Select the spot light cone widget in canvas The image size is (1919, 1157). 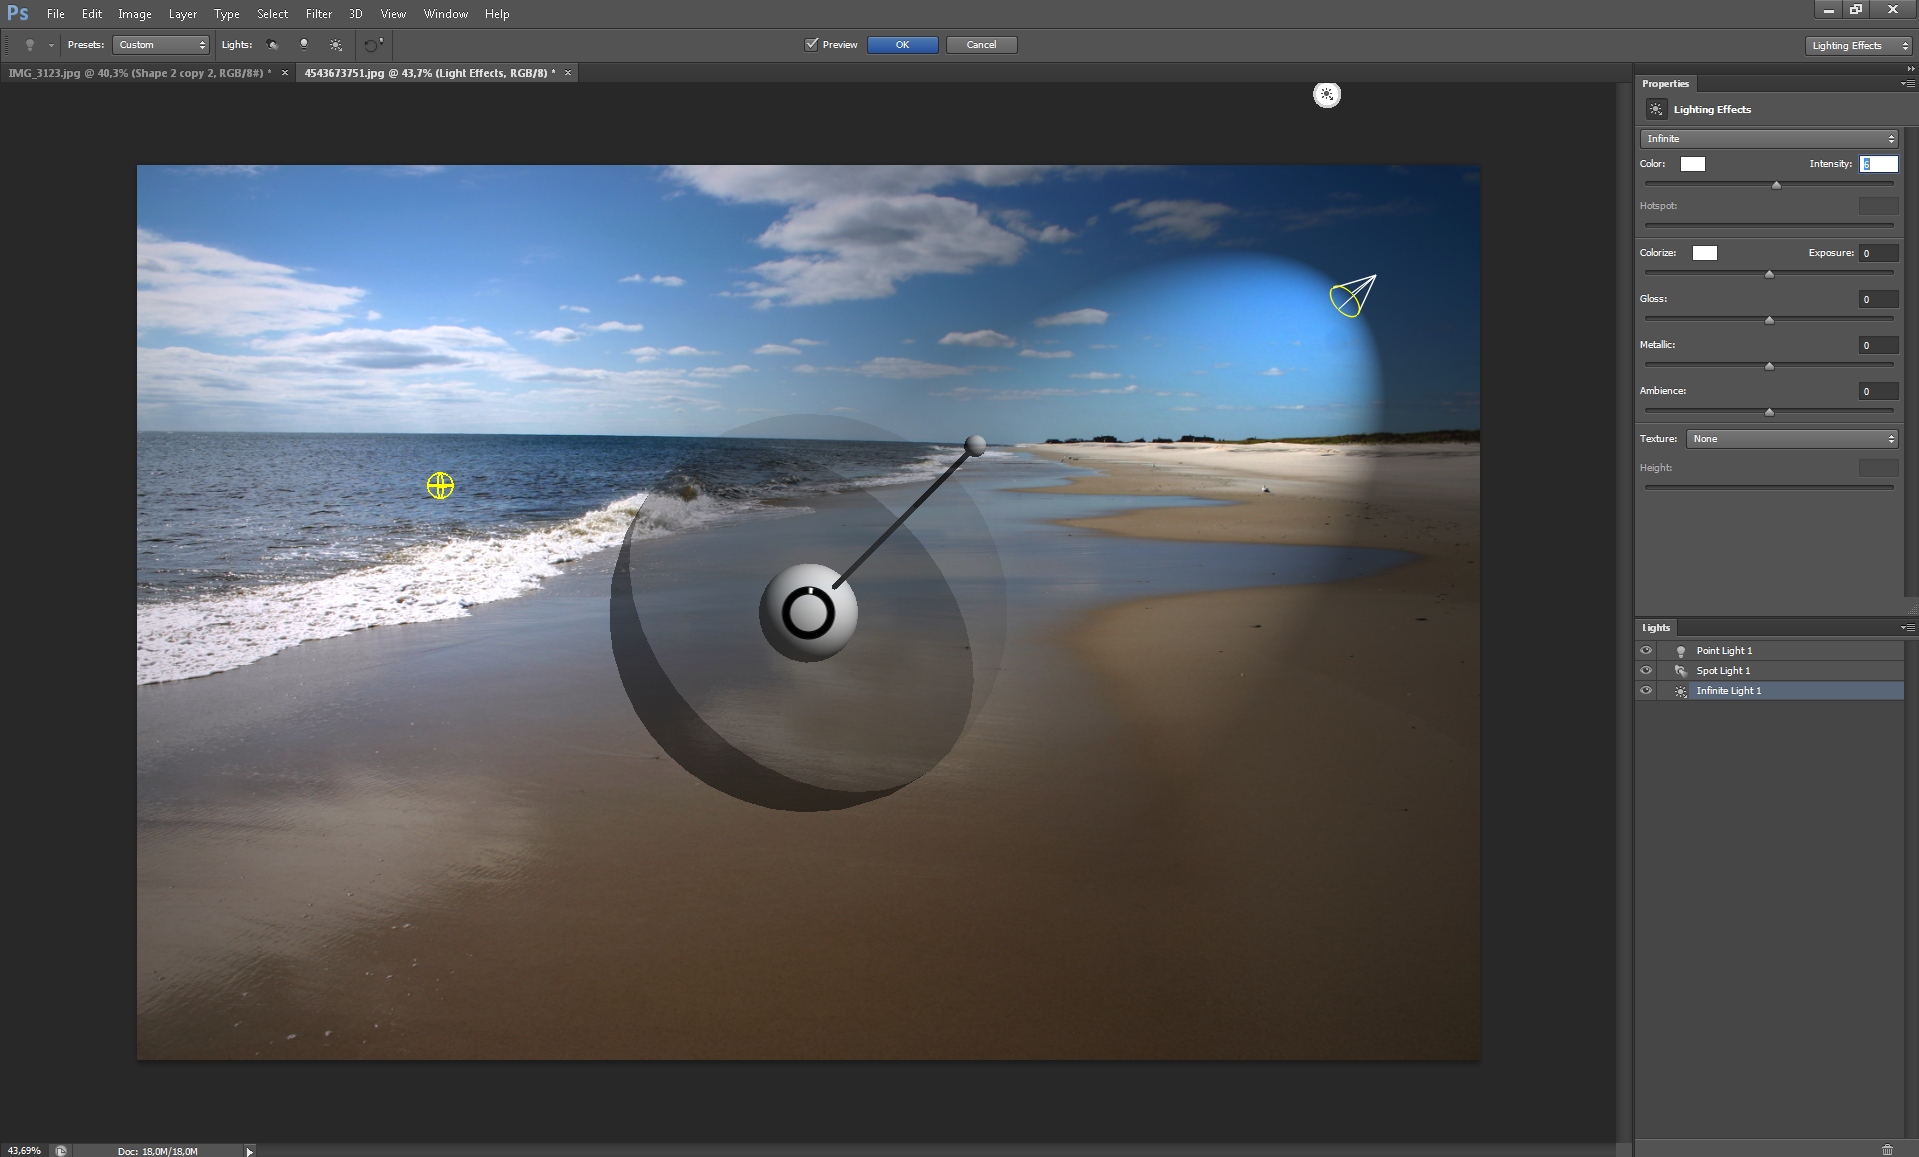click(x=1352, y=297)
